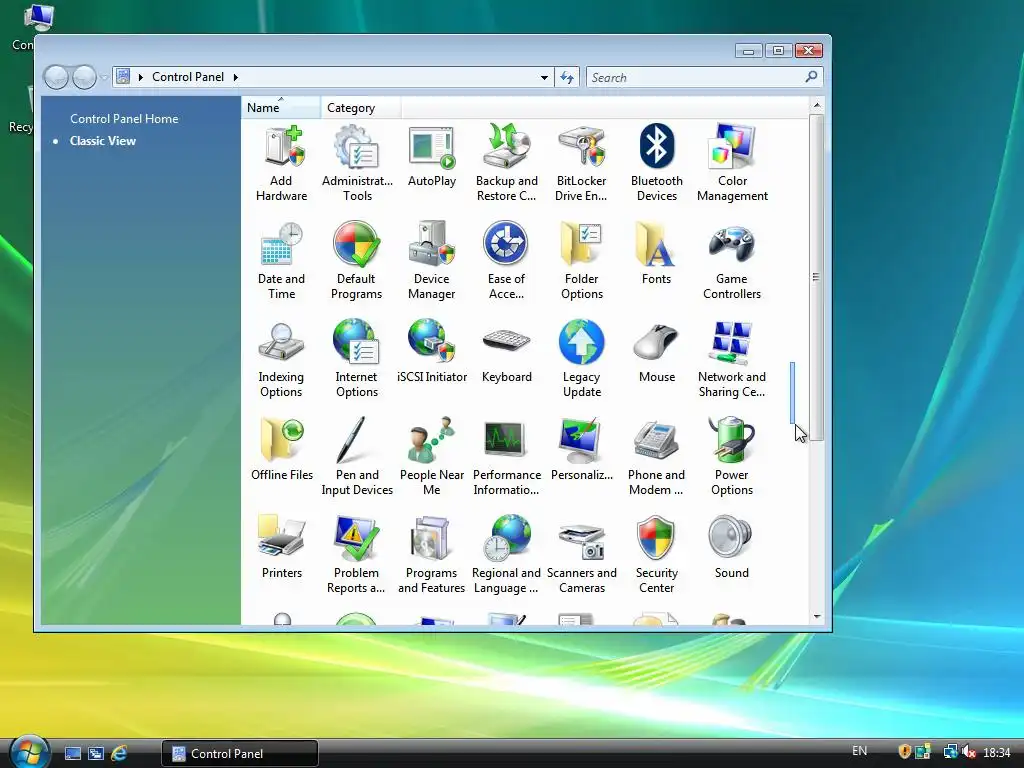Open Phone and Modem Options

(656, 457)
